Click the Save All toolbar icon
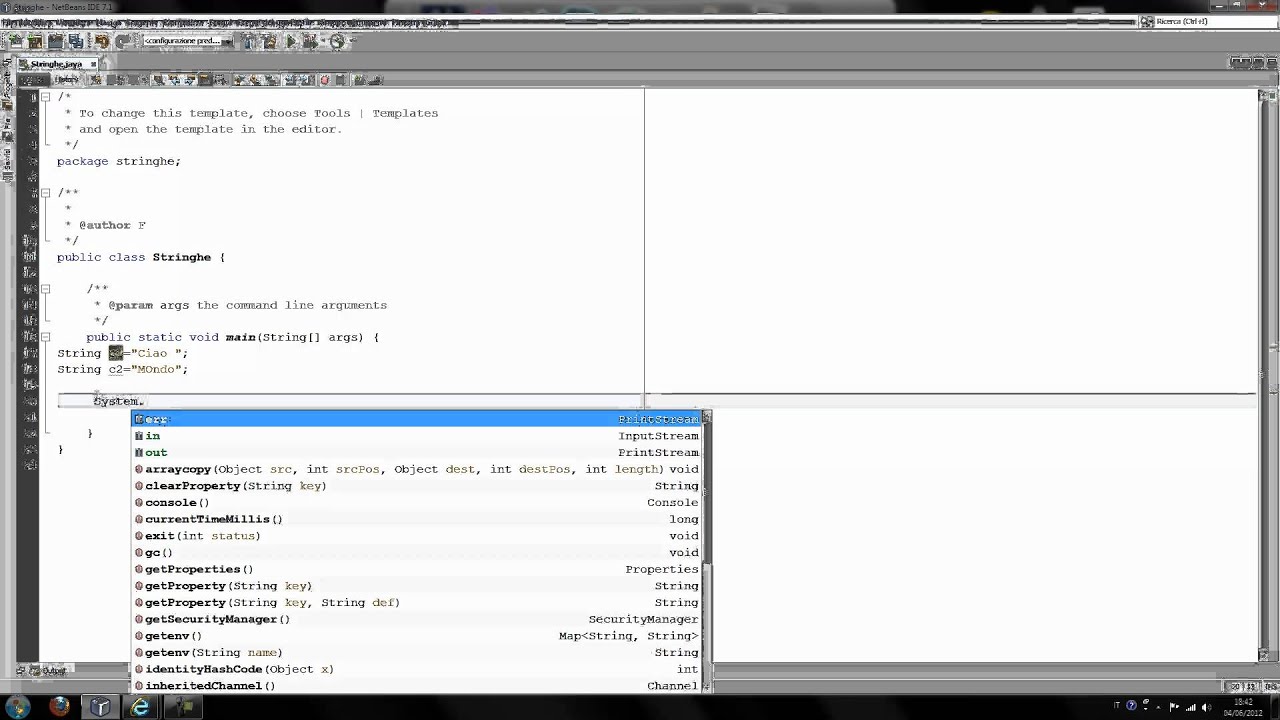 [x=76, y=41]
